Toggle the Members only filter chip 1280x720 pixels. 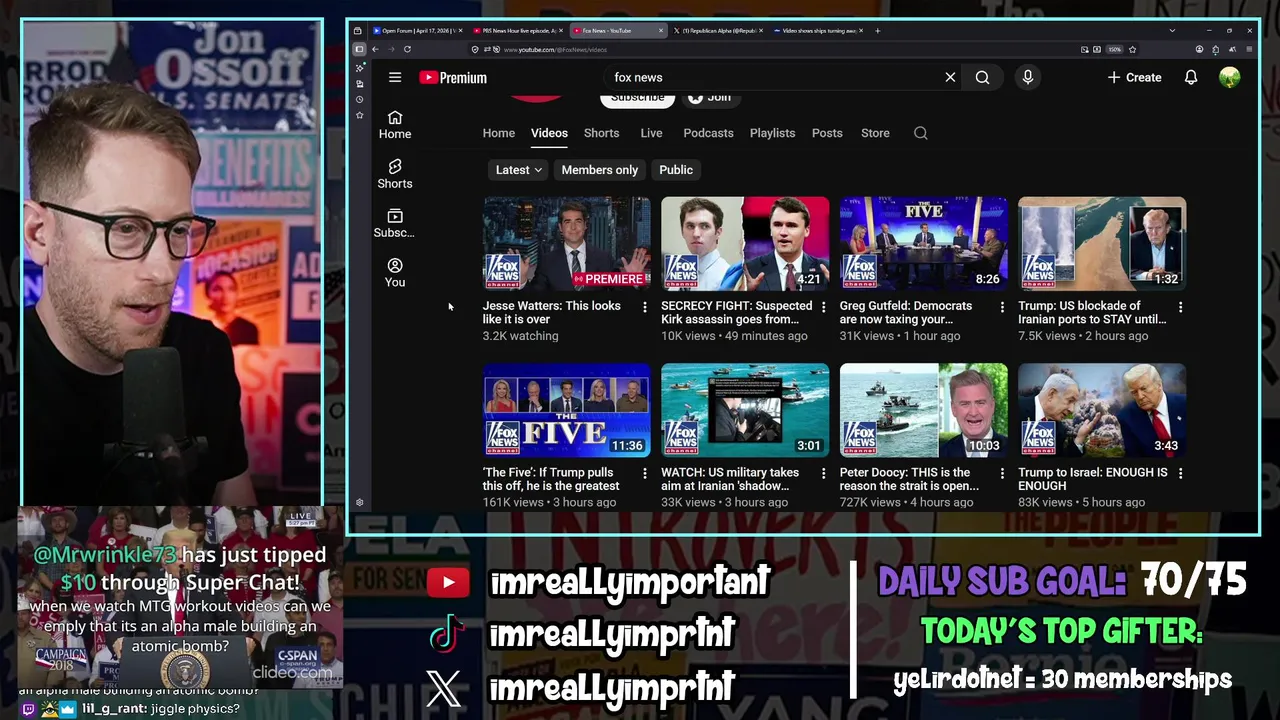coord(599,170)
